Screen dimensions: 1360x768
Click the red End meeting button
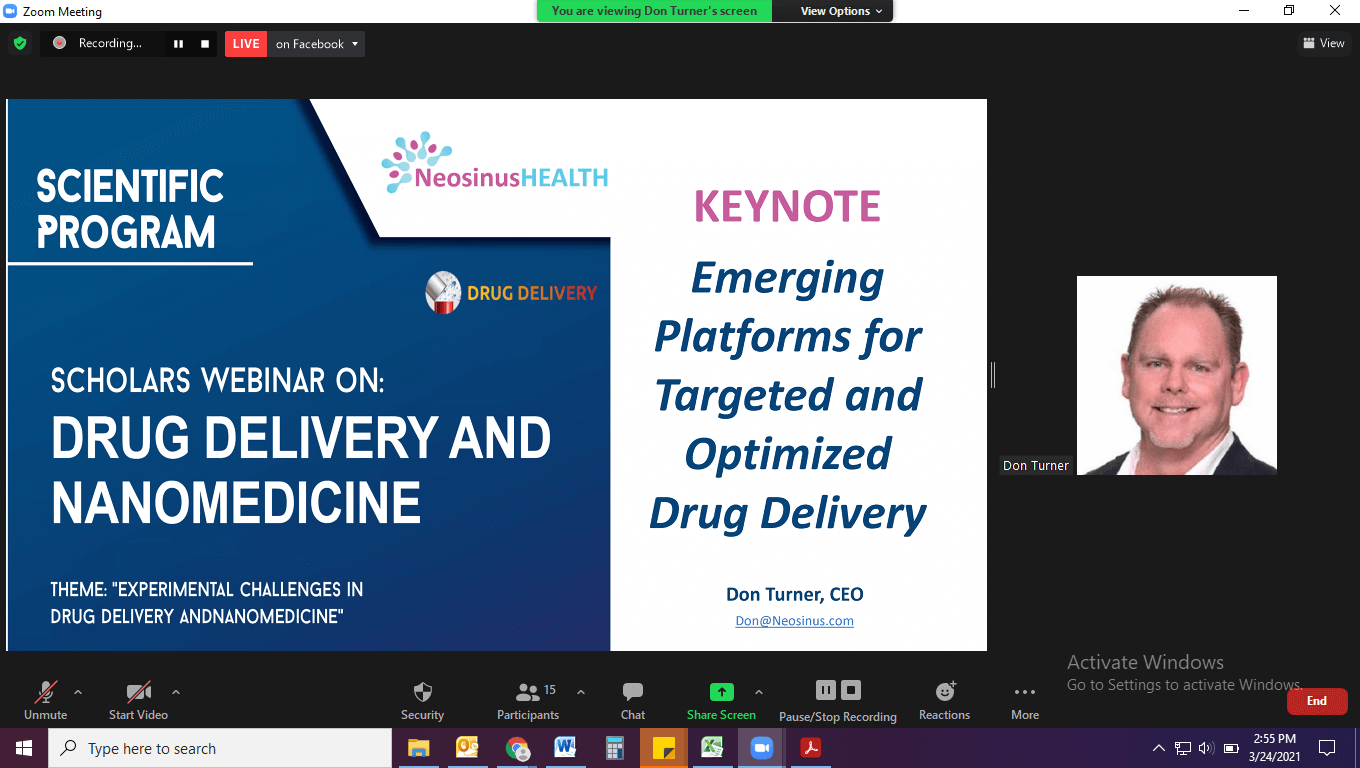click(1317, 701)
